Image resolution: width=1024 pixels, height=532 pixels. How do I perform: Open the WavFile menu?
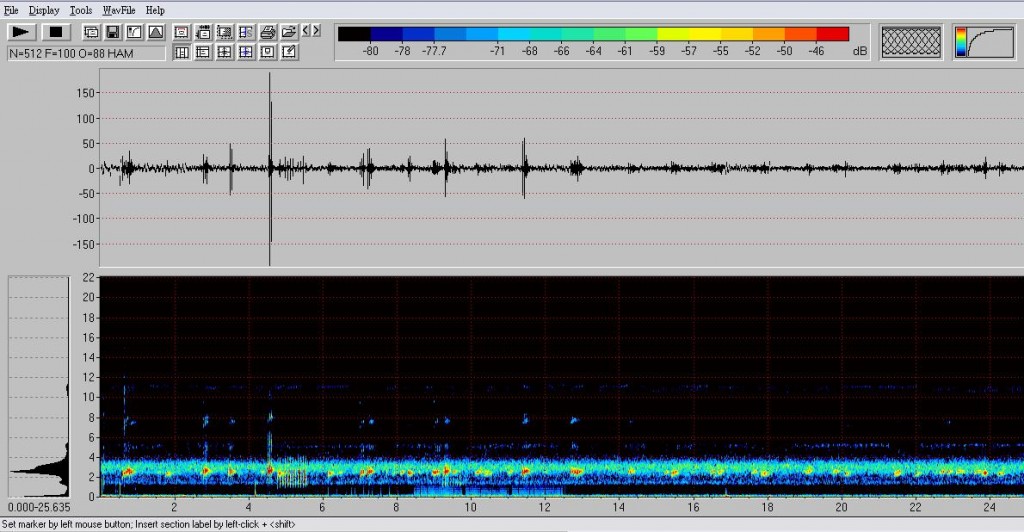(x=119, y=10)
